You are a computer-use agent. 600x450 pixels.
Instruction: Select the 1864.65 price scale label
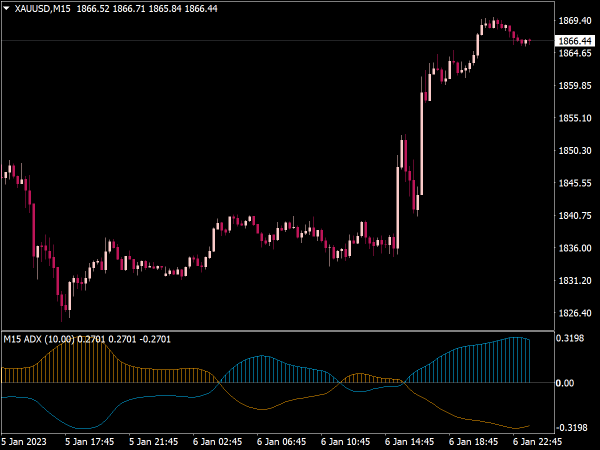tap(575, 53)
